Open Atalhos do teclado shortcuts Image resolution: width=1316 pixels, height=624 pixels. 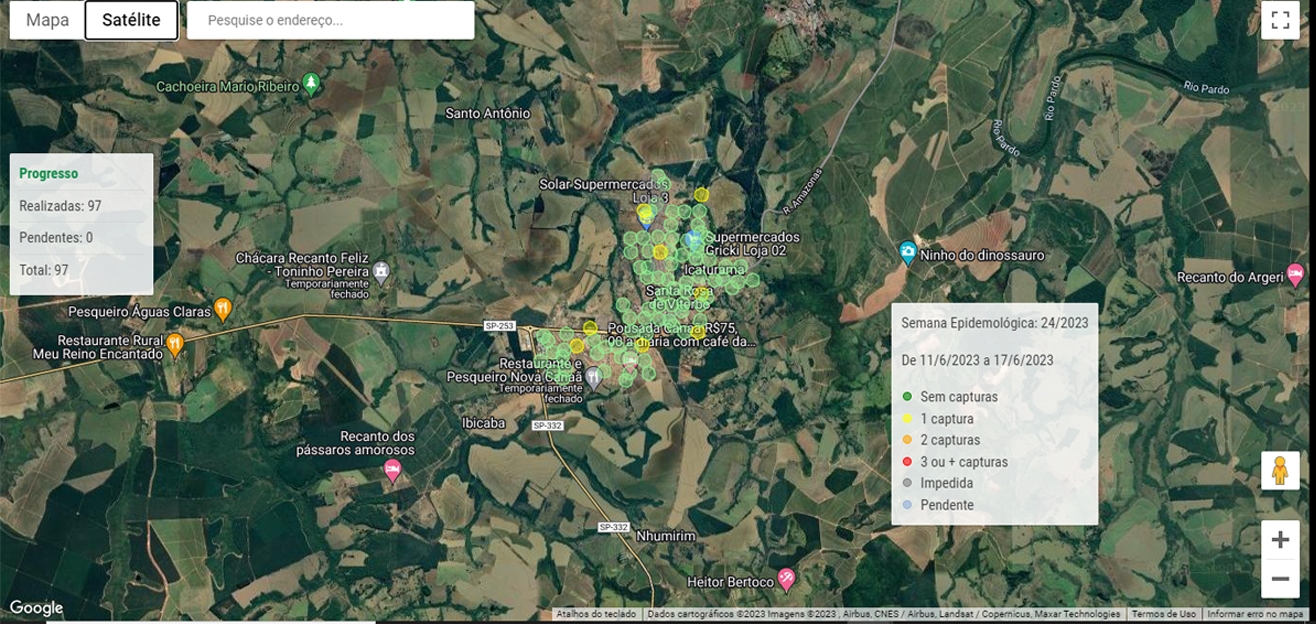[x=596, y=614]
